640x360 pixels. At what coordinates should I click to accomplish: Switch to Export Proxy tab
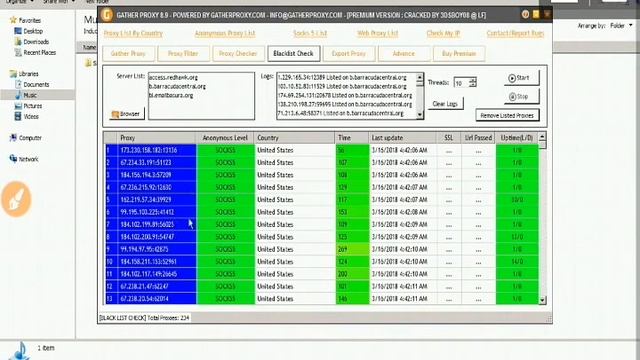349,53
